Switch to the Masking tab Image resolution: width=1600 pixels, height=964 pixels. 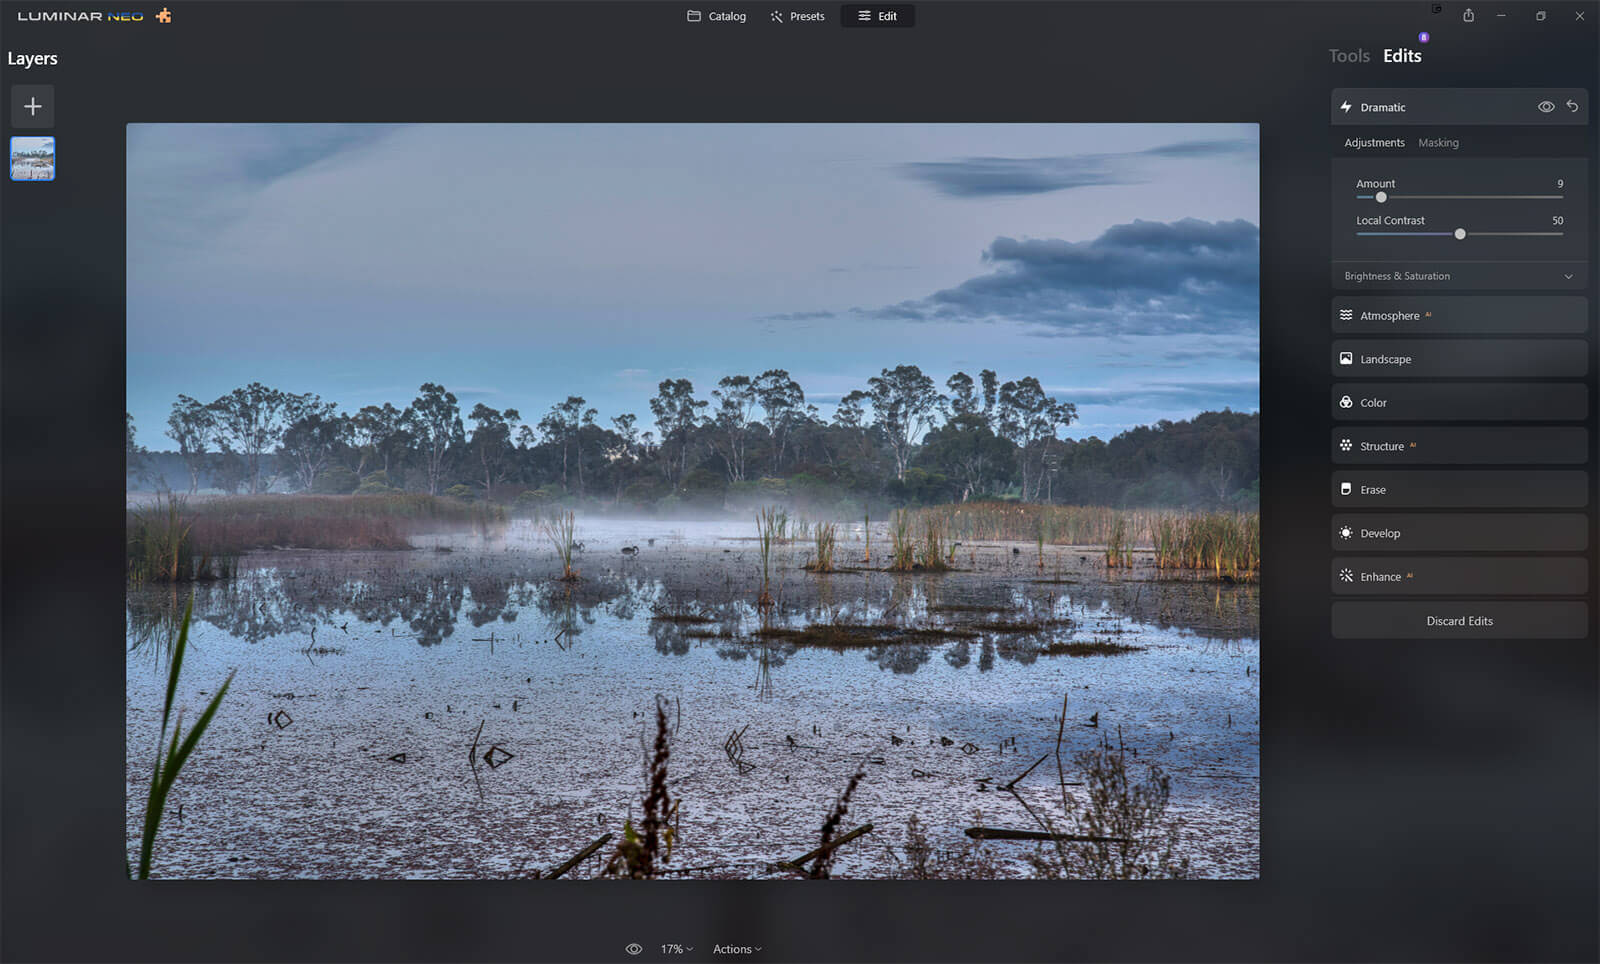click(1438, 143)
